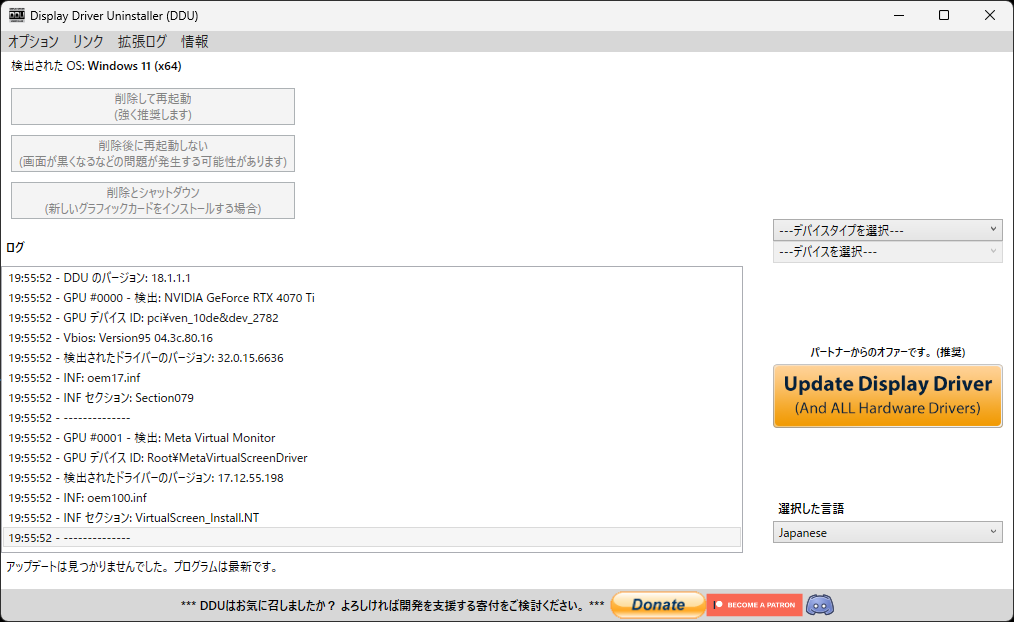Select log row INF: oem100.inf

pos(372,499)
